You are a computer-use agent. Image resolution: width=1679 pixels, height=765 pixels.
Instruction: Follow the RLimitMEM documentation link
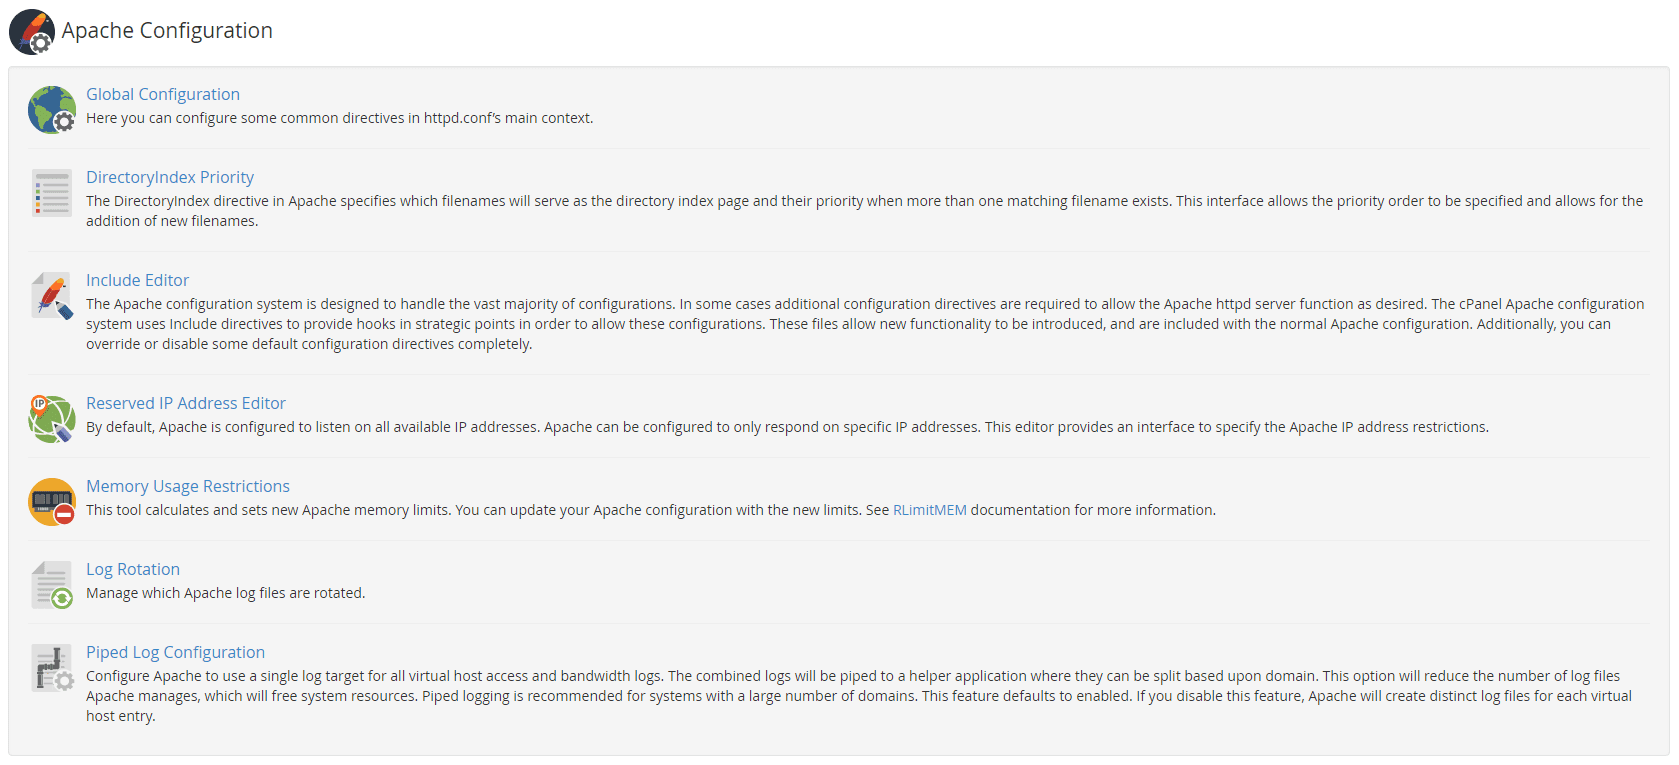pyautogui.click(x=929, y=510)
